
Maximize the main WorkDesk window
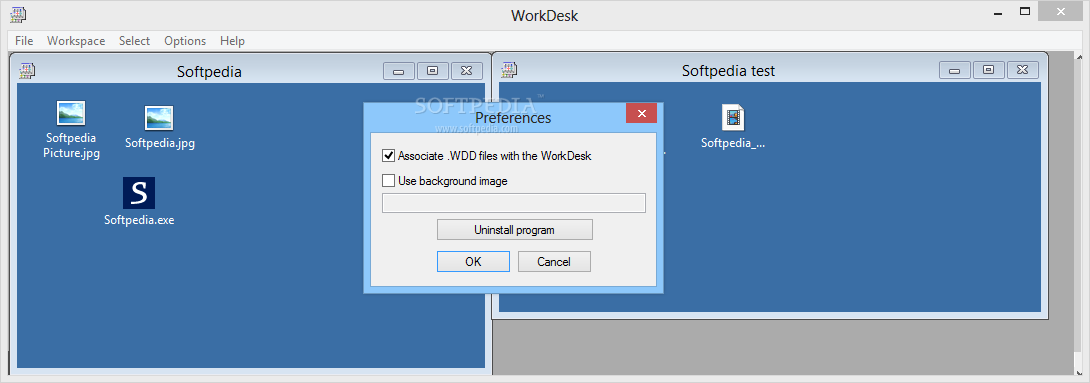1024,11
